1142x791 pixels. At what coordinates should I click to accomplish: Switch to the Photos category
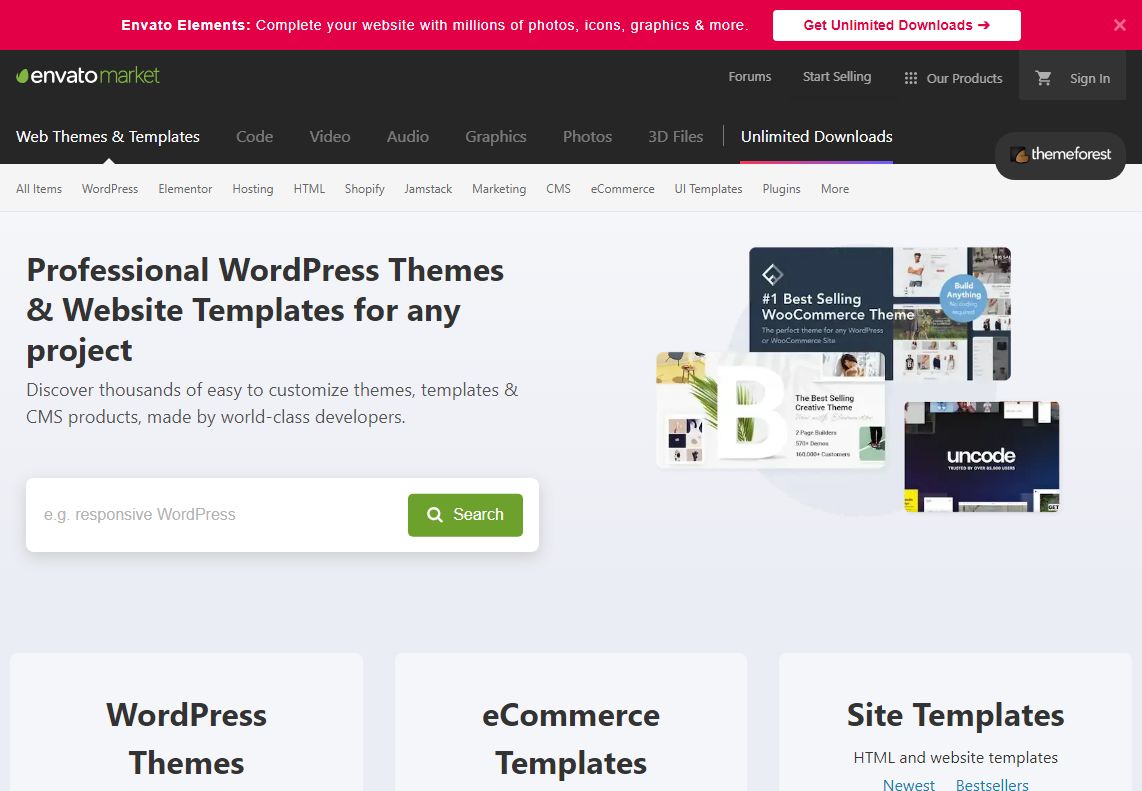587,136
